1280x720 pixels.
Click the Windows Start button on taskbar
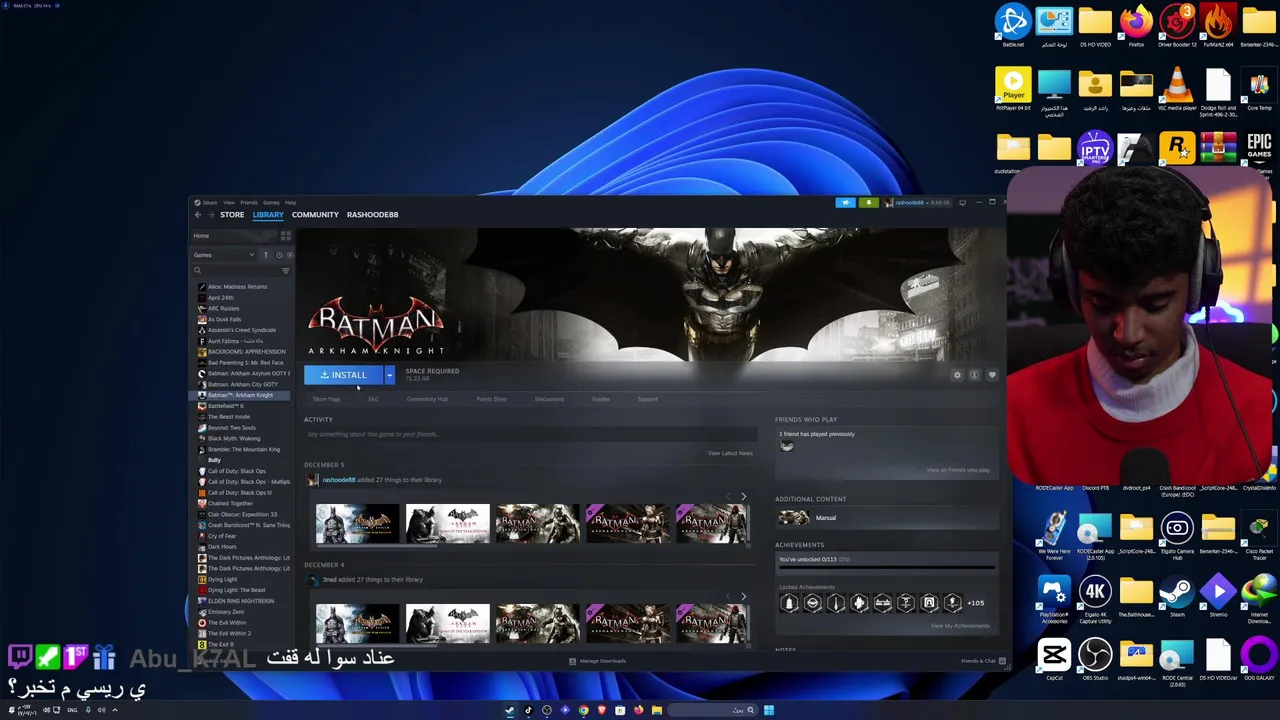[768, 710]
